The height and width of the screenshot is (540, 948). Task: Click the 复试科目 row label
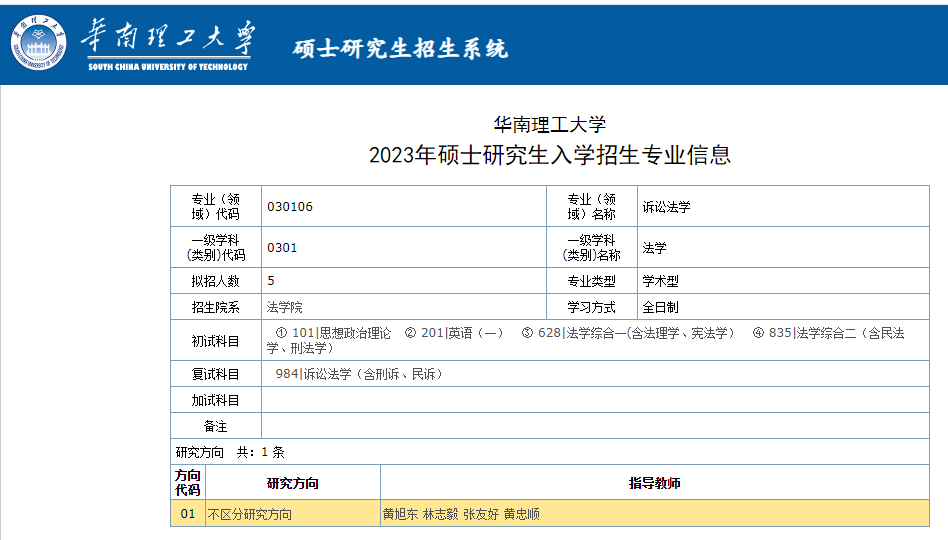[216, 374]
